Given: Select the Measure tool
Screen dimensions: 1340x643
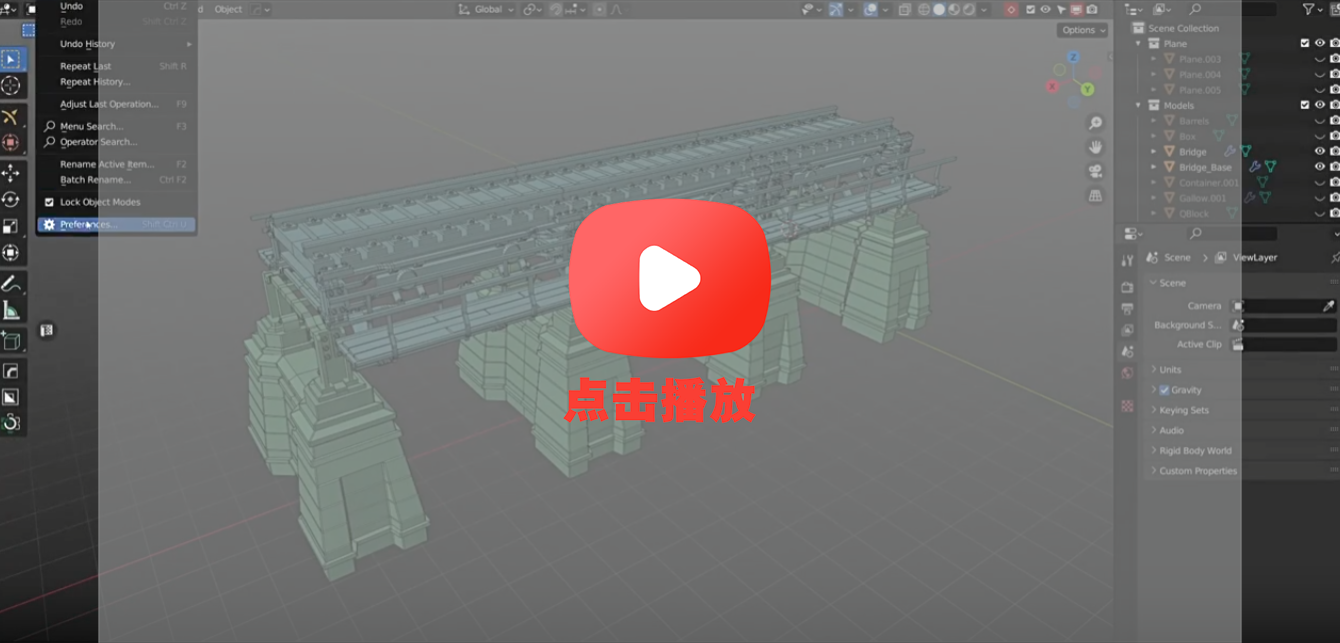Looking at the screenshot, I should pyautogui.click(x=11, y=311).
